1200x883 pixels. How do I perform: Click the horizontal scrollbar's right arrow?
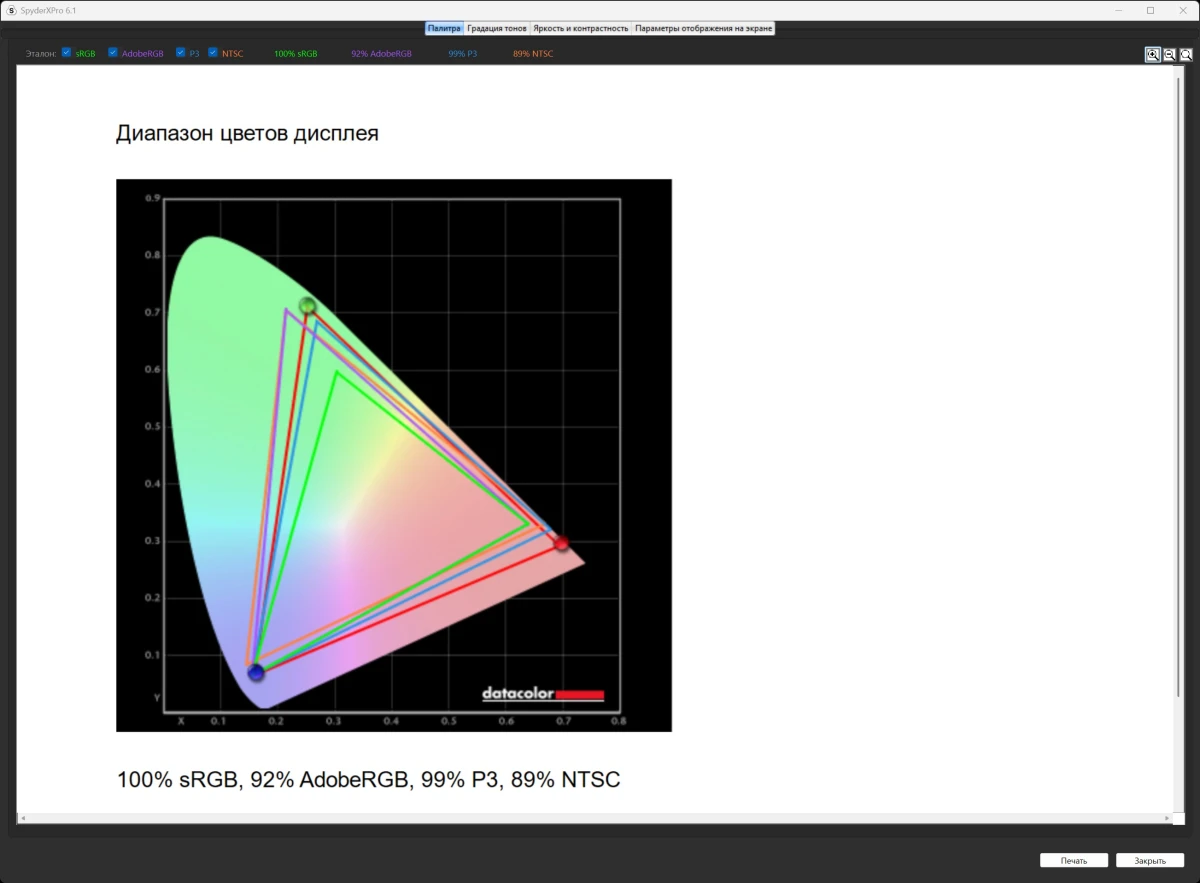pos(1171,818)
